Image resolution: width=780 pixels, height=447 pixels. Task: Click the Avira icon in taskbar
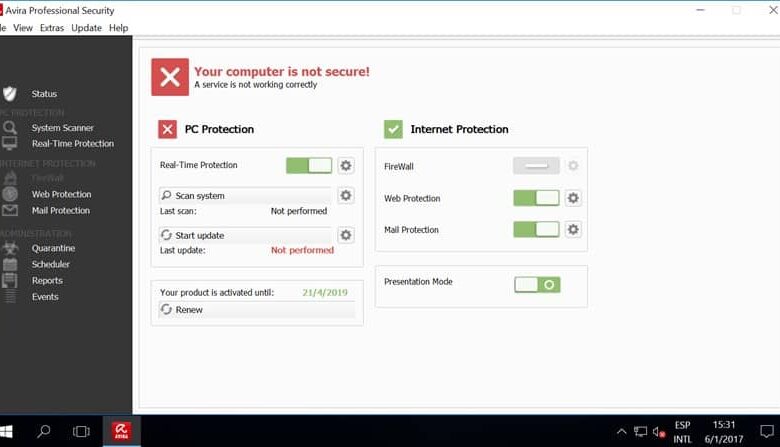coord(121,431)
